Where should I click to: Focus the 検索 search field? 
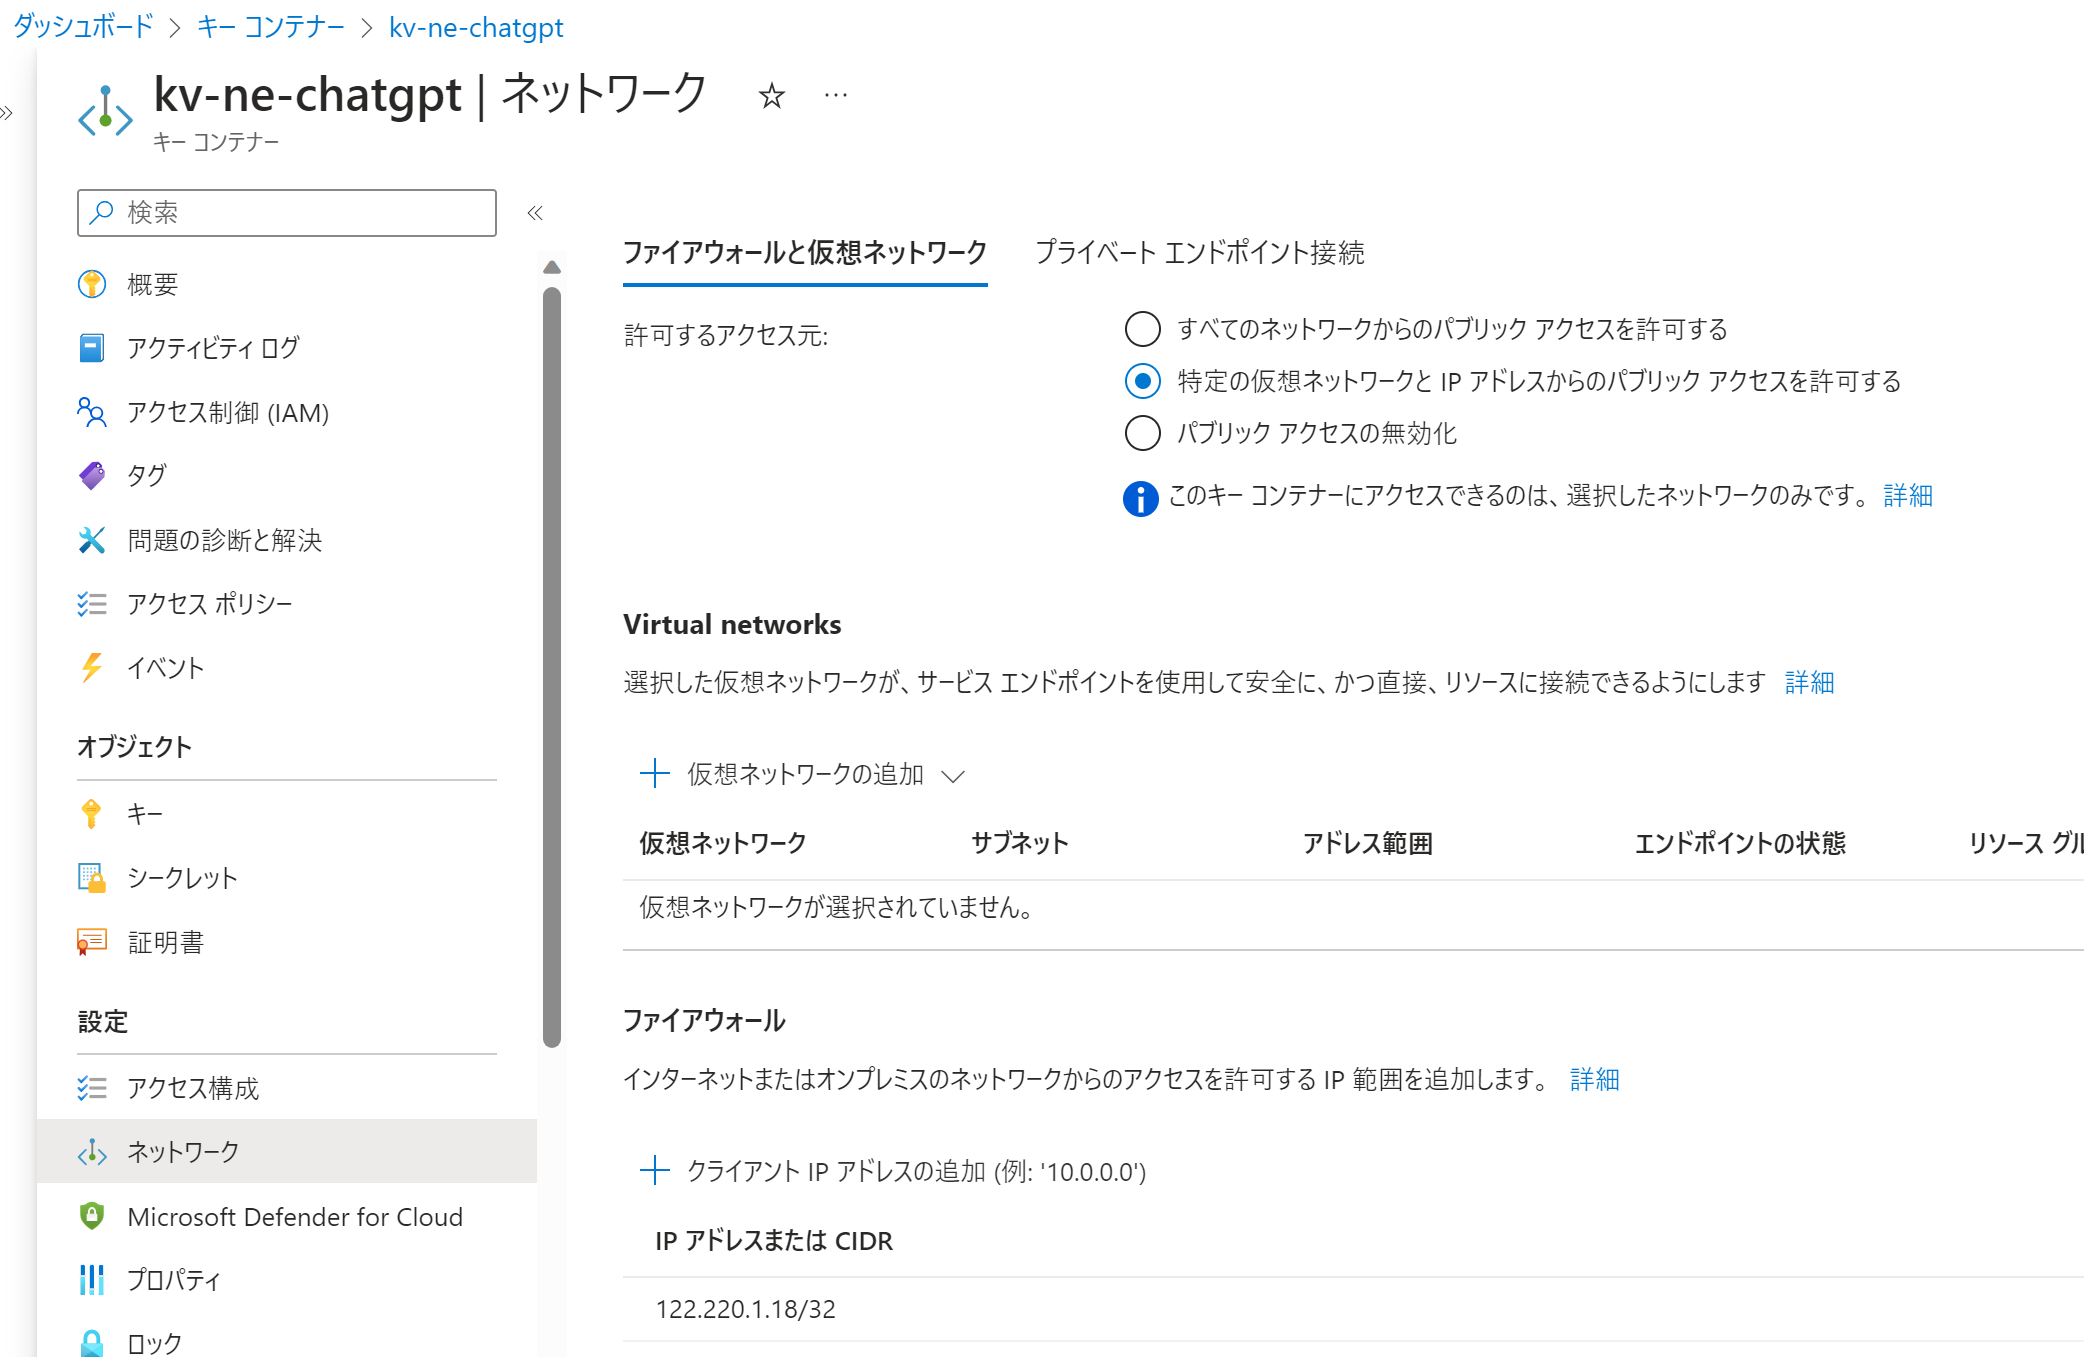coord(300,213)
